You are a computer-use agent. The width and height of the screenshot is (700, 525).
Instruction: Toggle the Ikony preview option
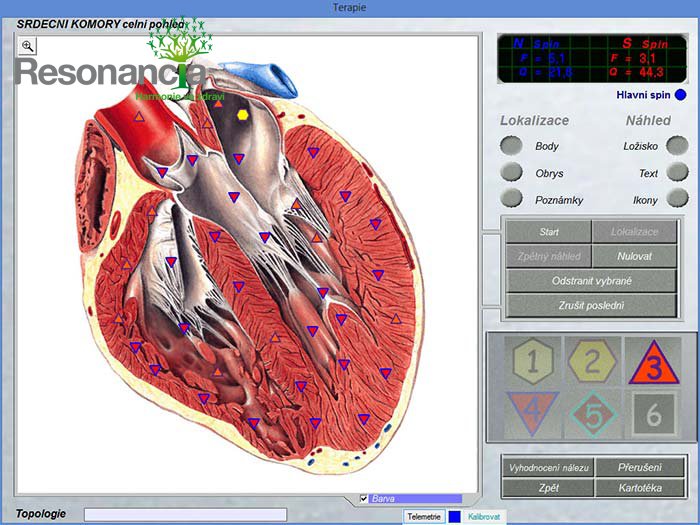pos(677,199)
